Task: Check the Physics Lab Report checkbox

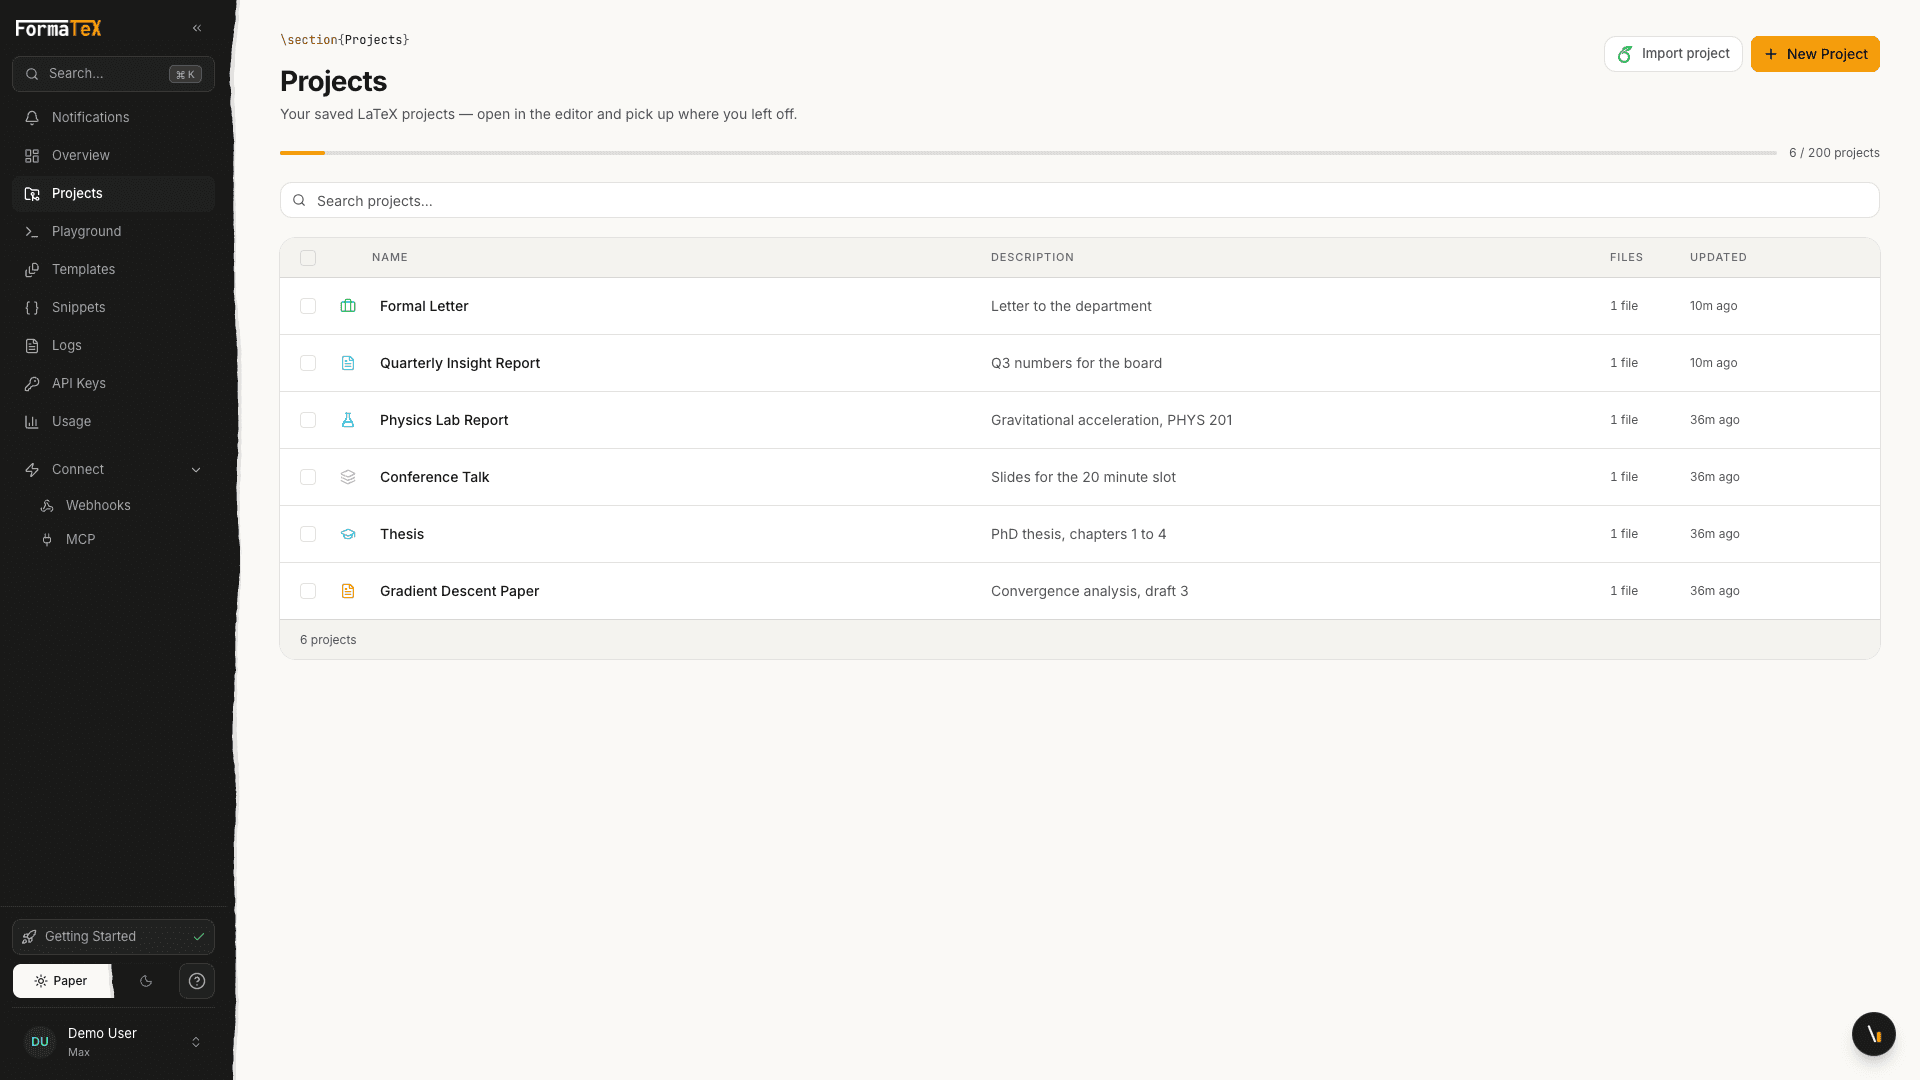Action: (x=308, y=420)
